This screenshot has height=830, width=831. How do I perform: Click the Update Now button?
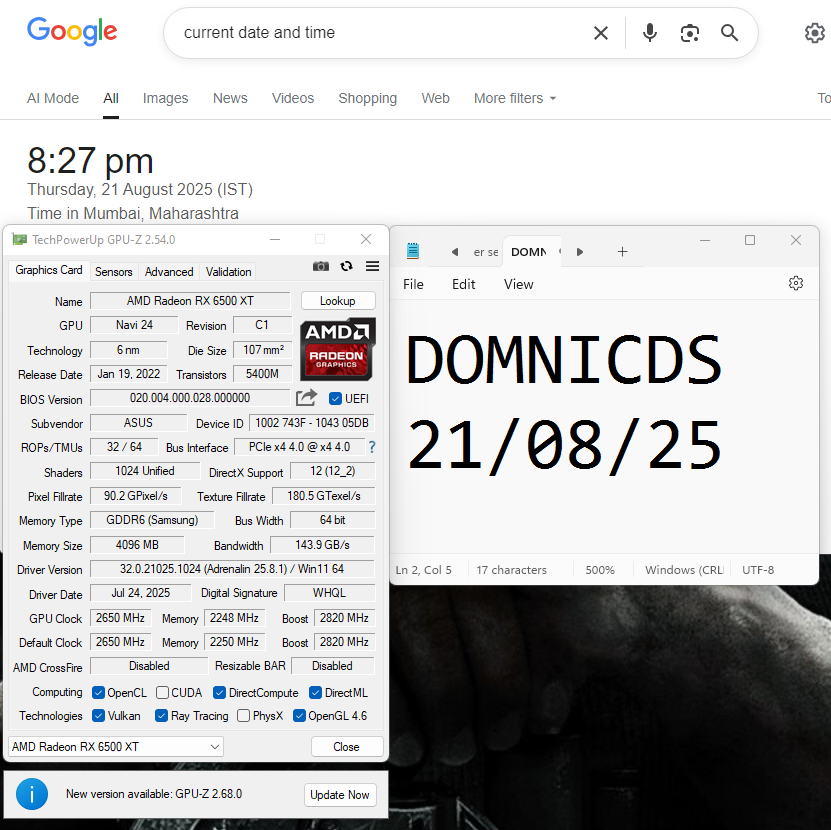coord(340,795)
